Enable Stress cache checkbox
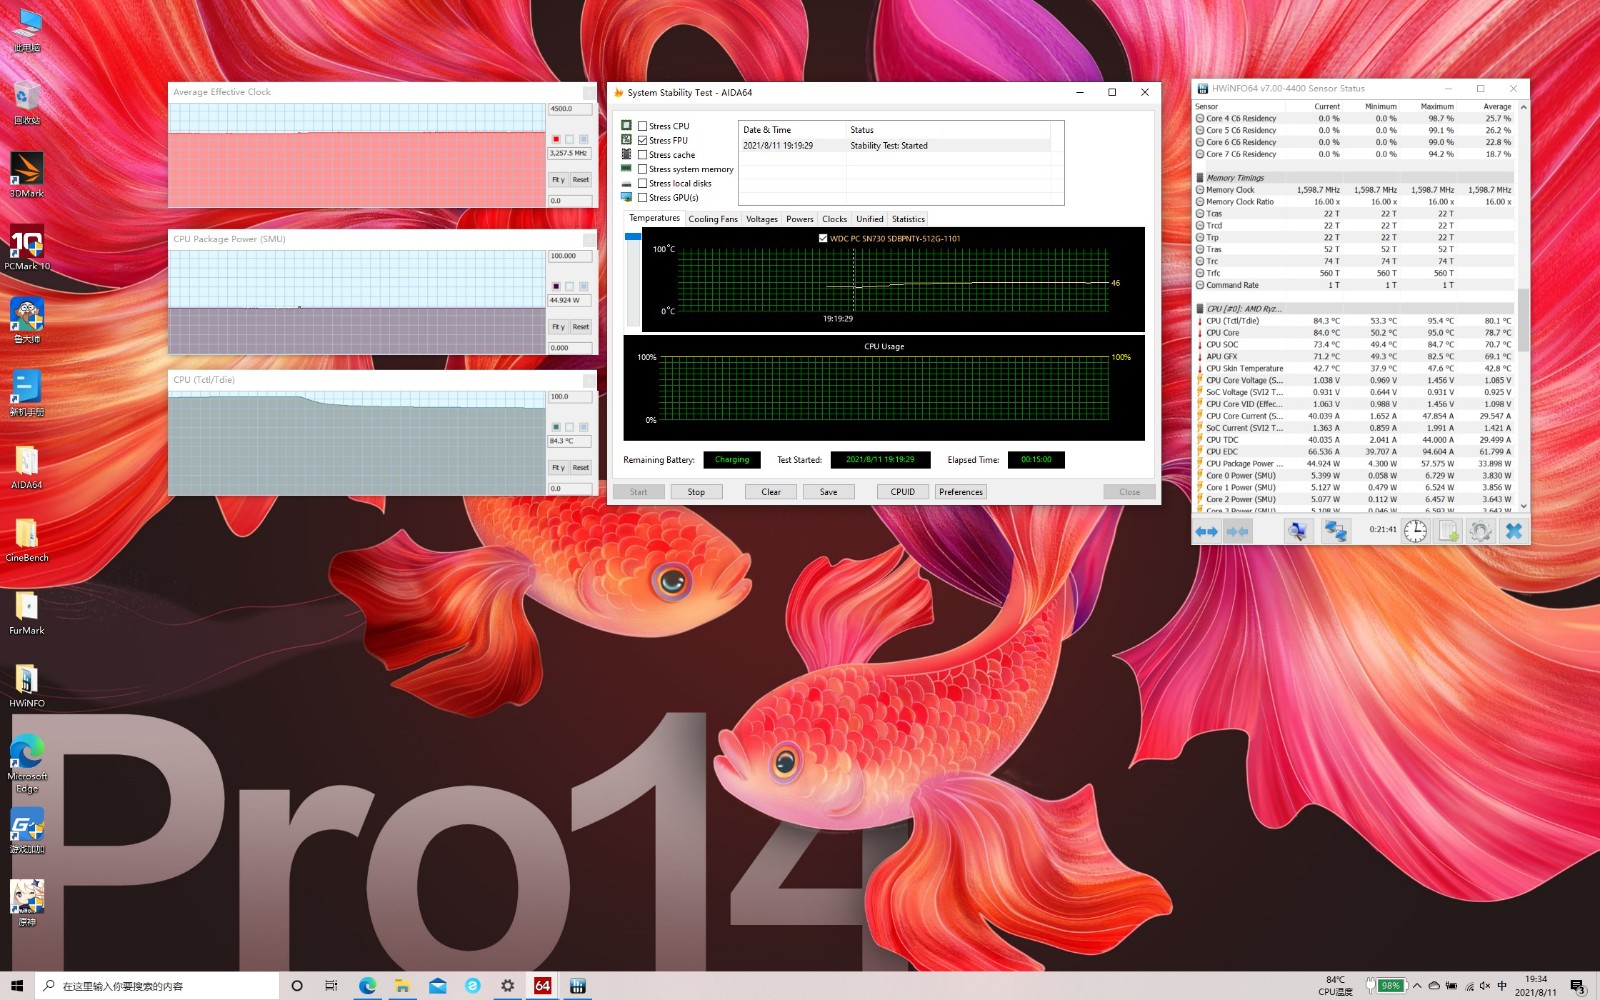The image size is (1600, 1000). (643, 155)
